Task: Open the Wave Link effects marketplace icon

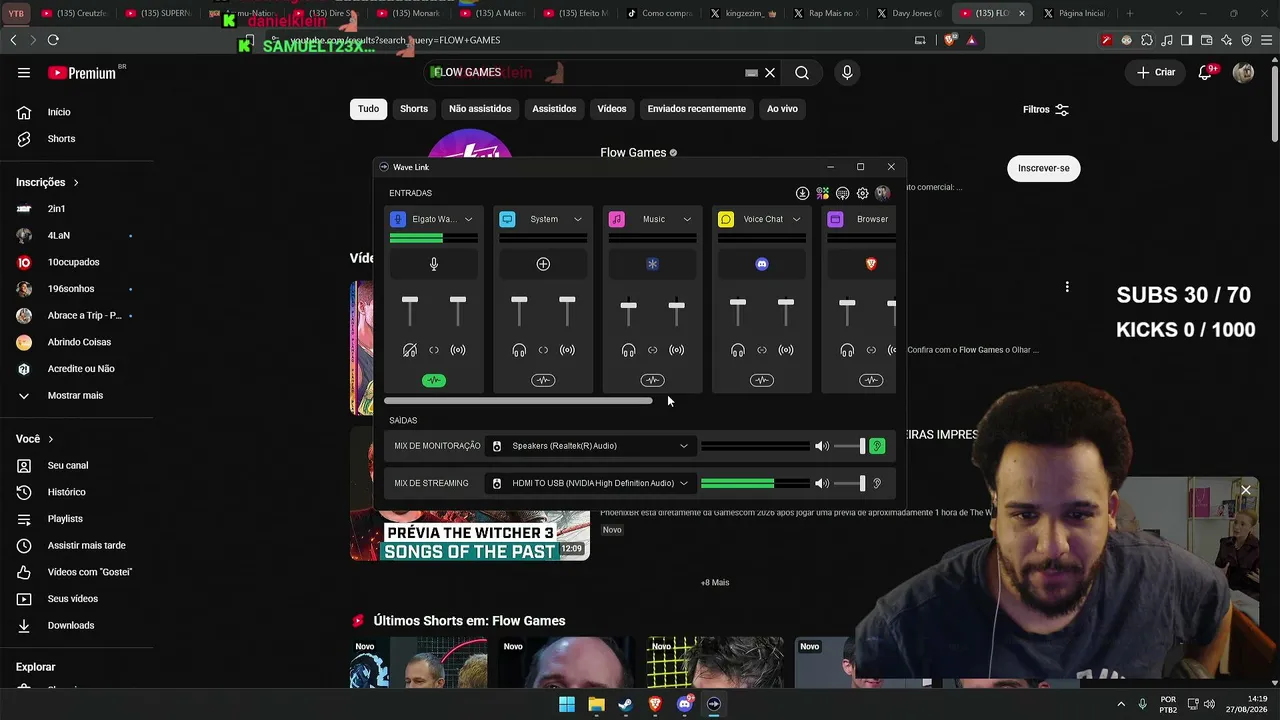Action: (x=822, y=193)
